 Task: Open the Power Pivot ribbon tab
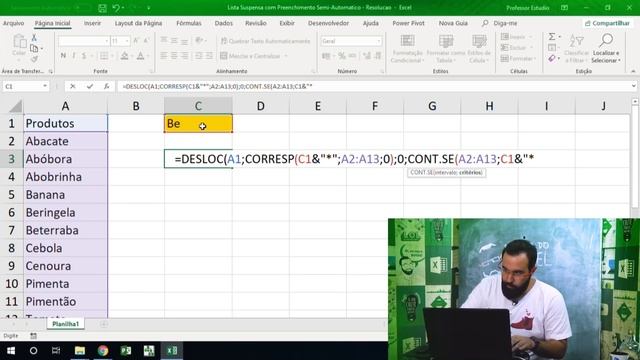408,23
